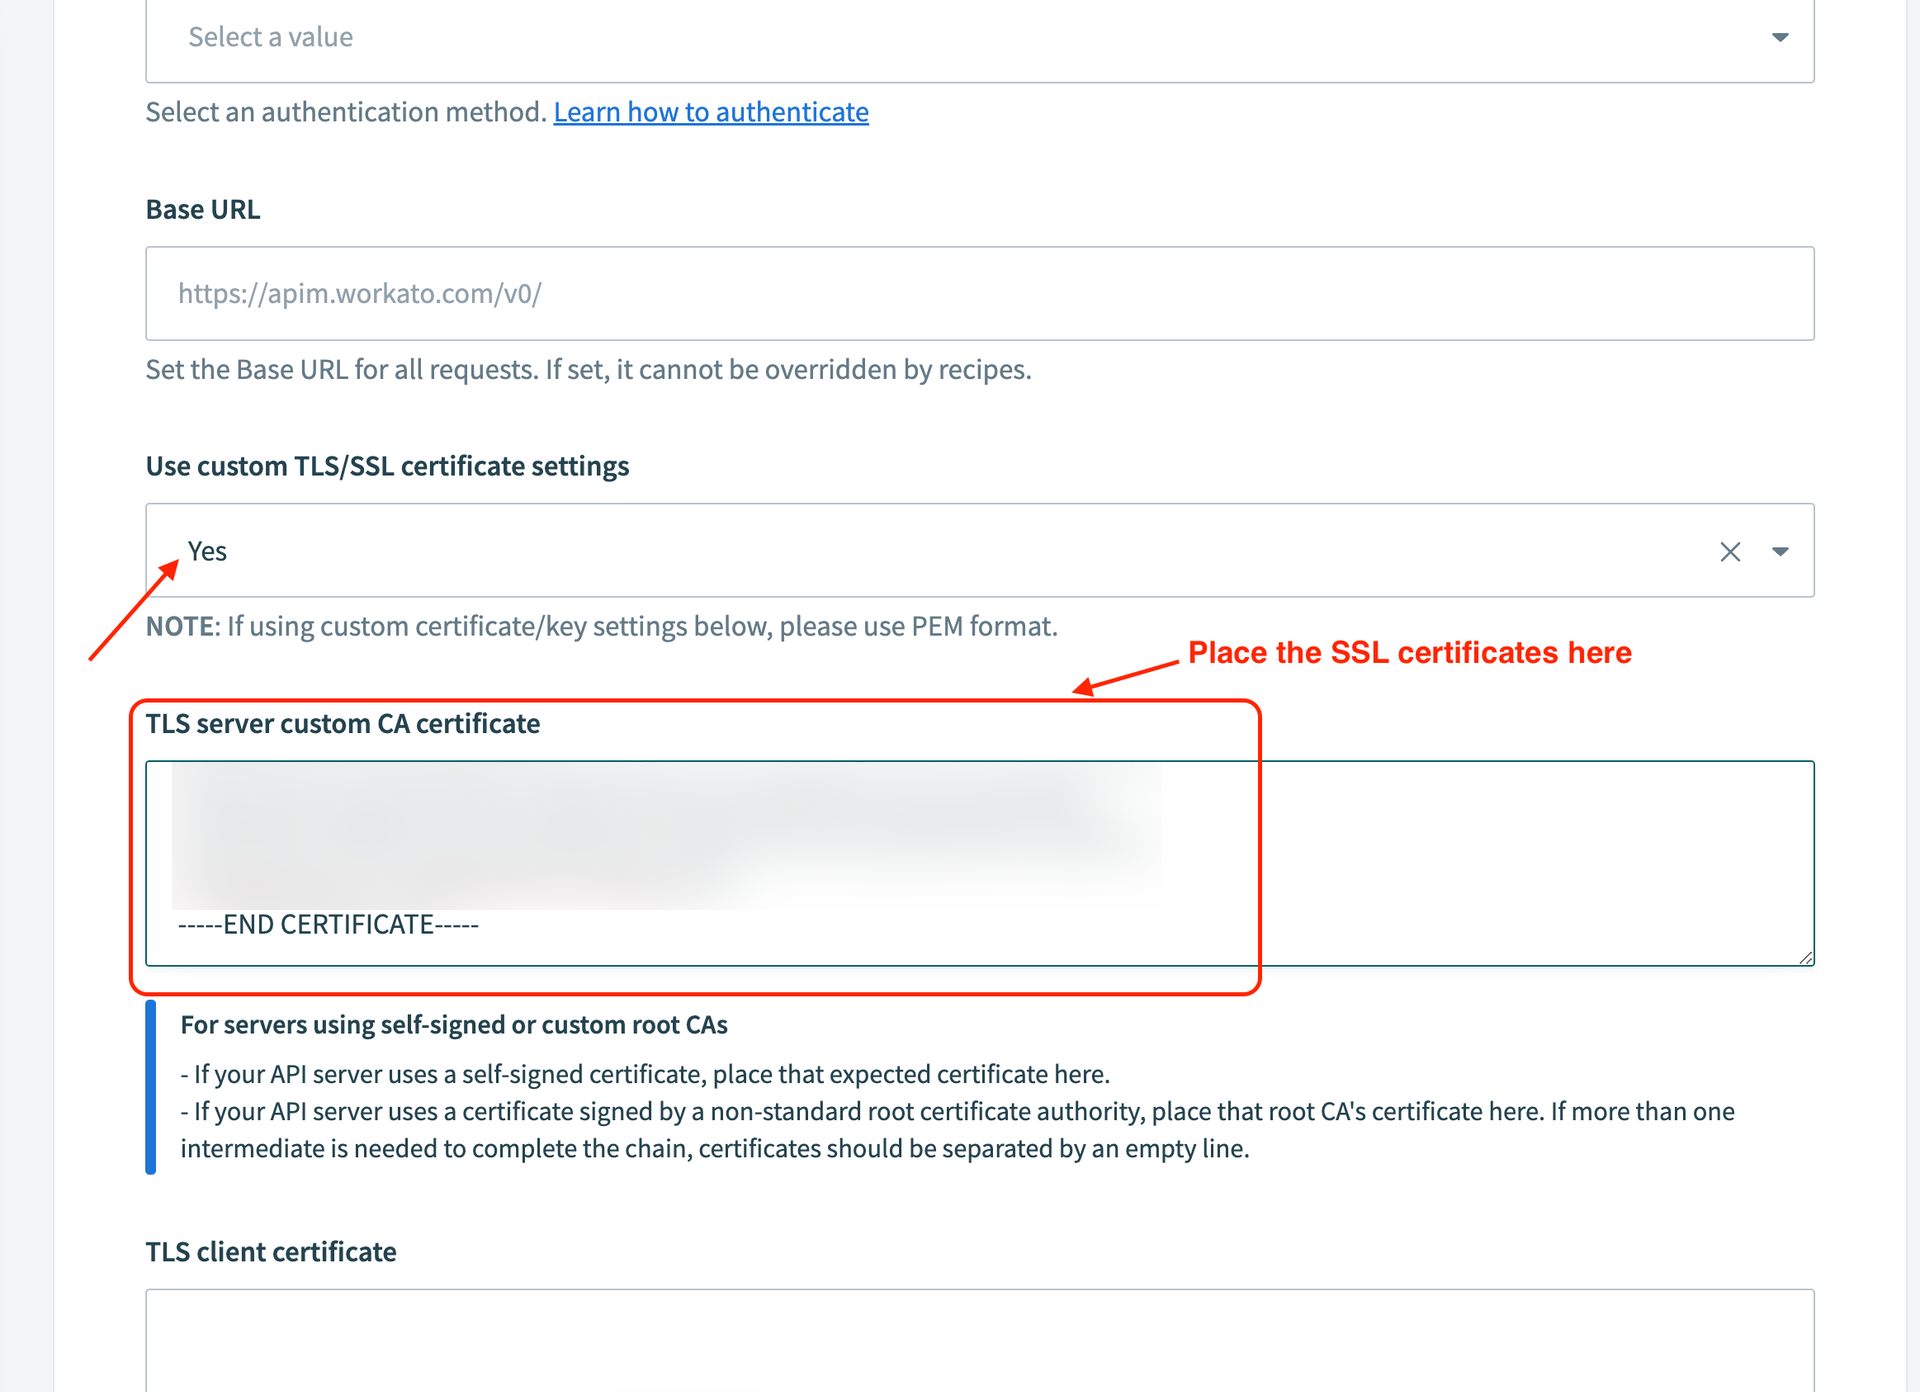
Task: Select the "Base URL" section heading
Action: tap(202, 209)
